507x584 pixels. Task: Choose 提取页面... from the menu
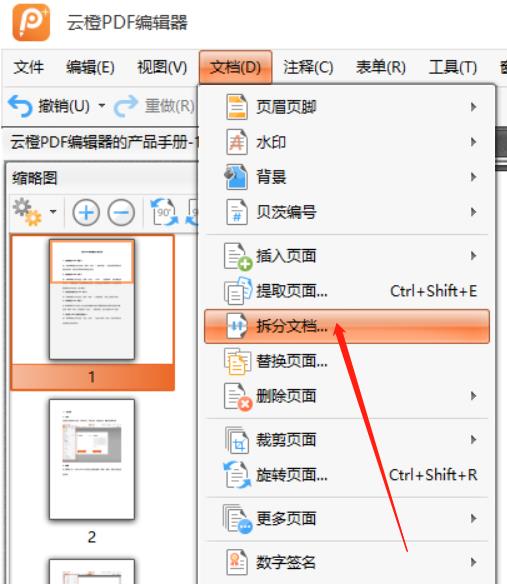(x=347, y=291)
